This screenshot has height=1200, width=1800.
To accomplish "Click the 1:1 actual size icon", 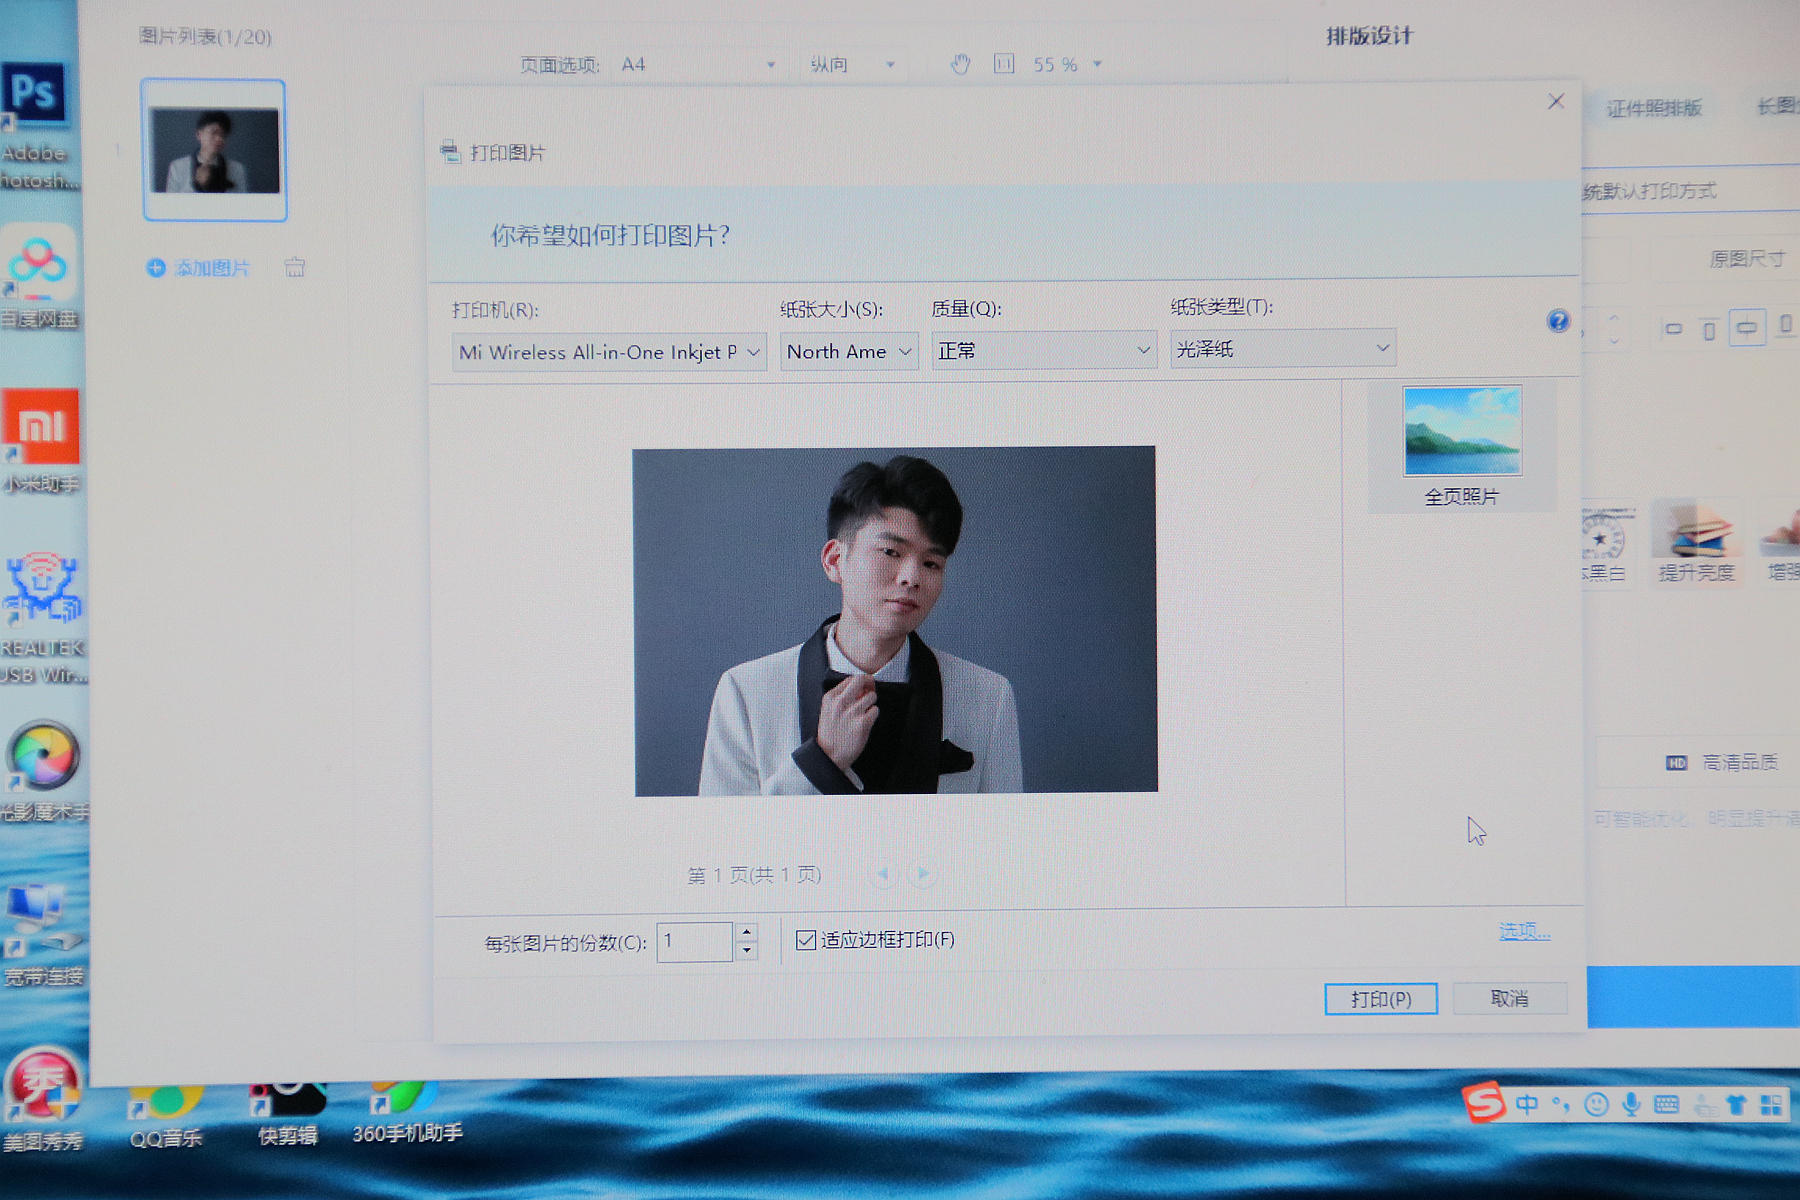I will (1004, 64).
